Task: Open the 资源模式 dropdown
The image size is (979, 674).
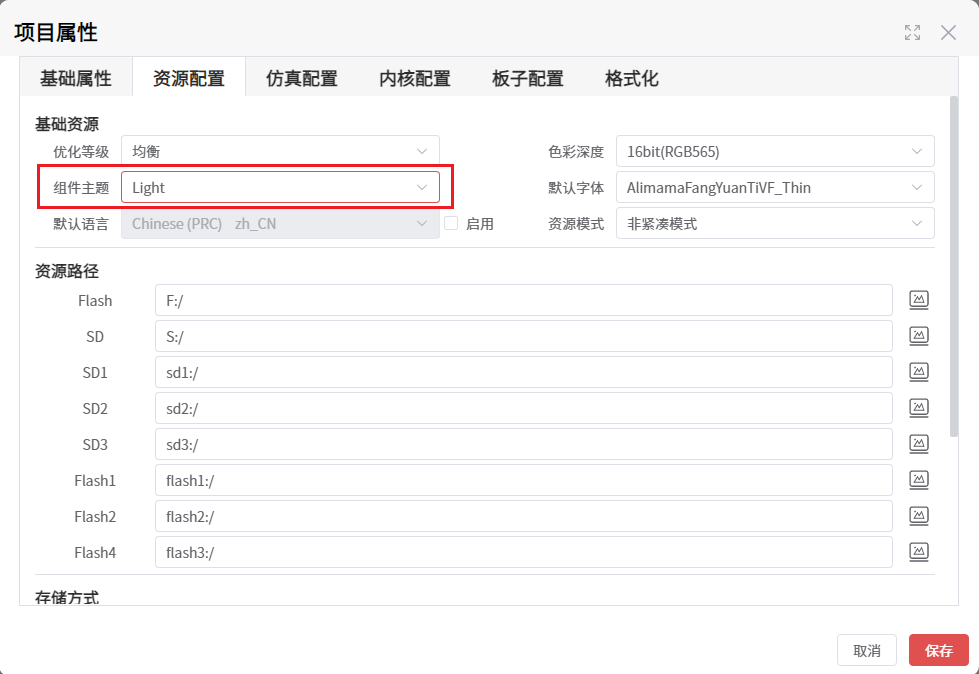Action: 774,223
